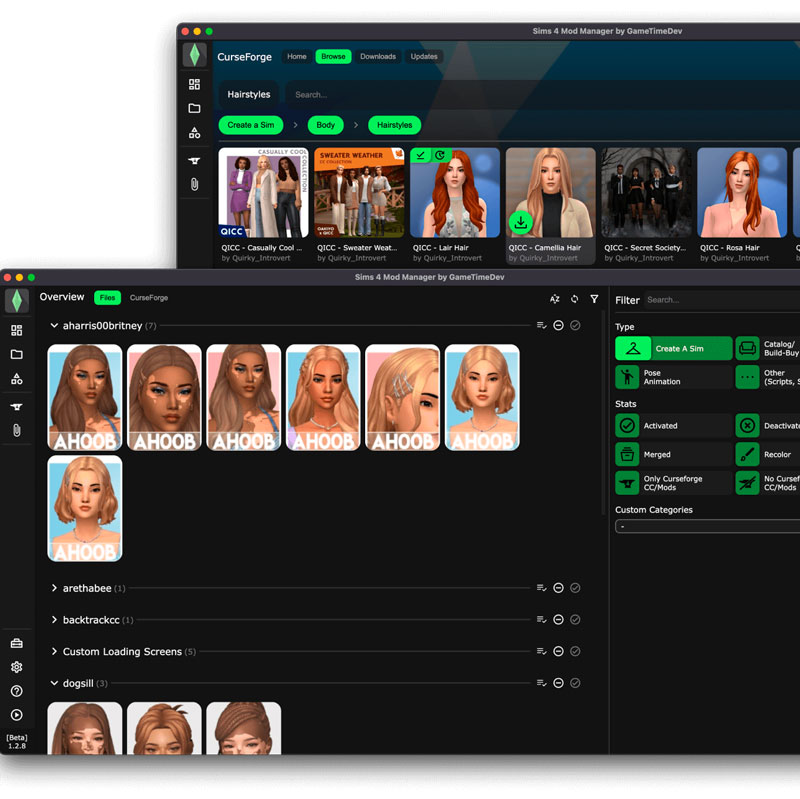The height and width of the screenshot is (799, 800).
Task: Click the minus-circle icon for the dogsill group
Action: 559,683
